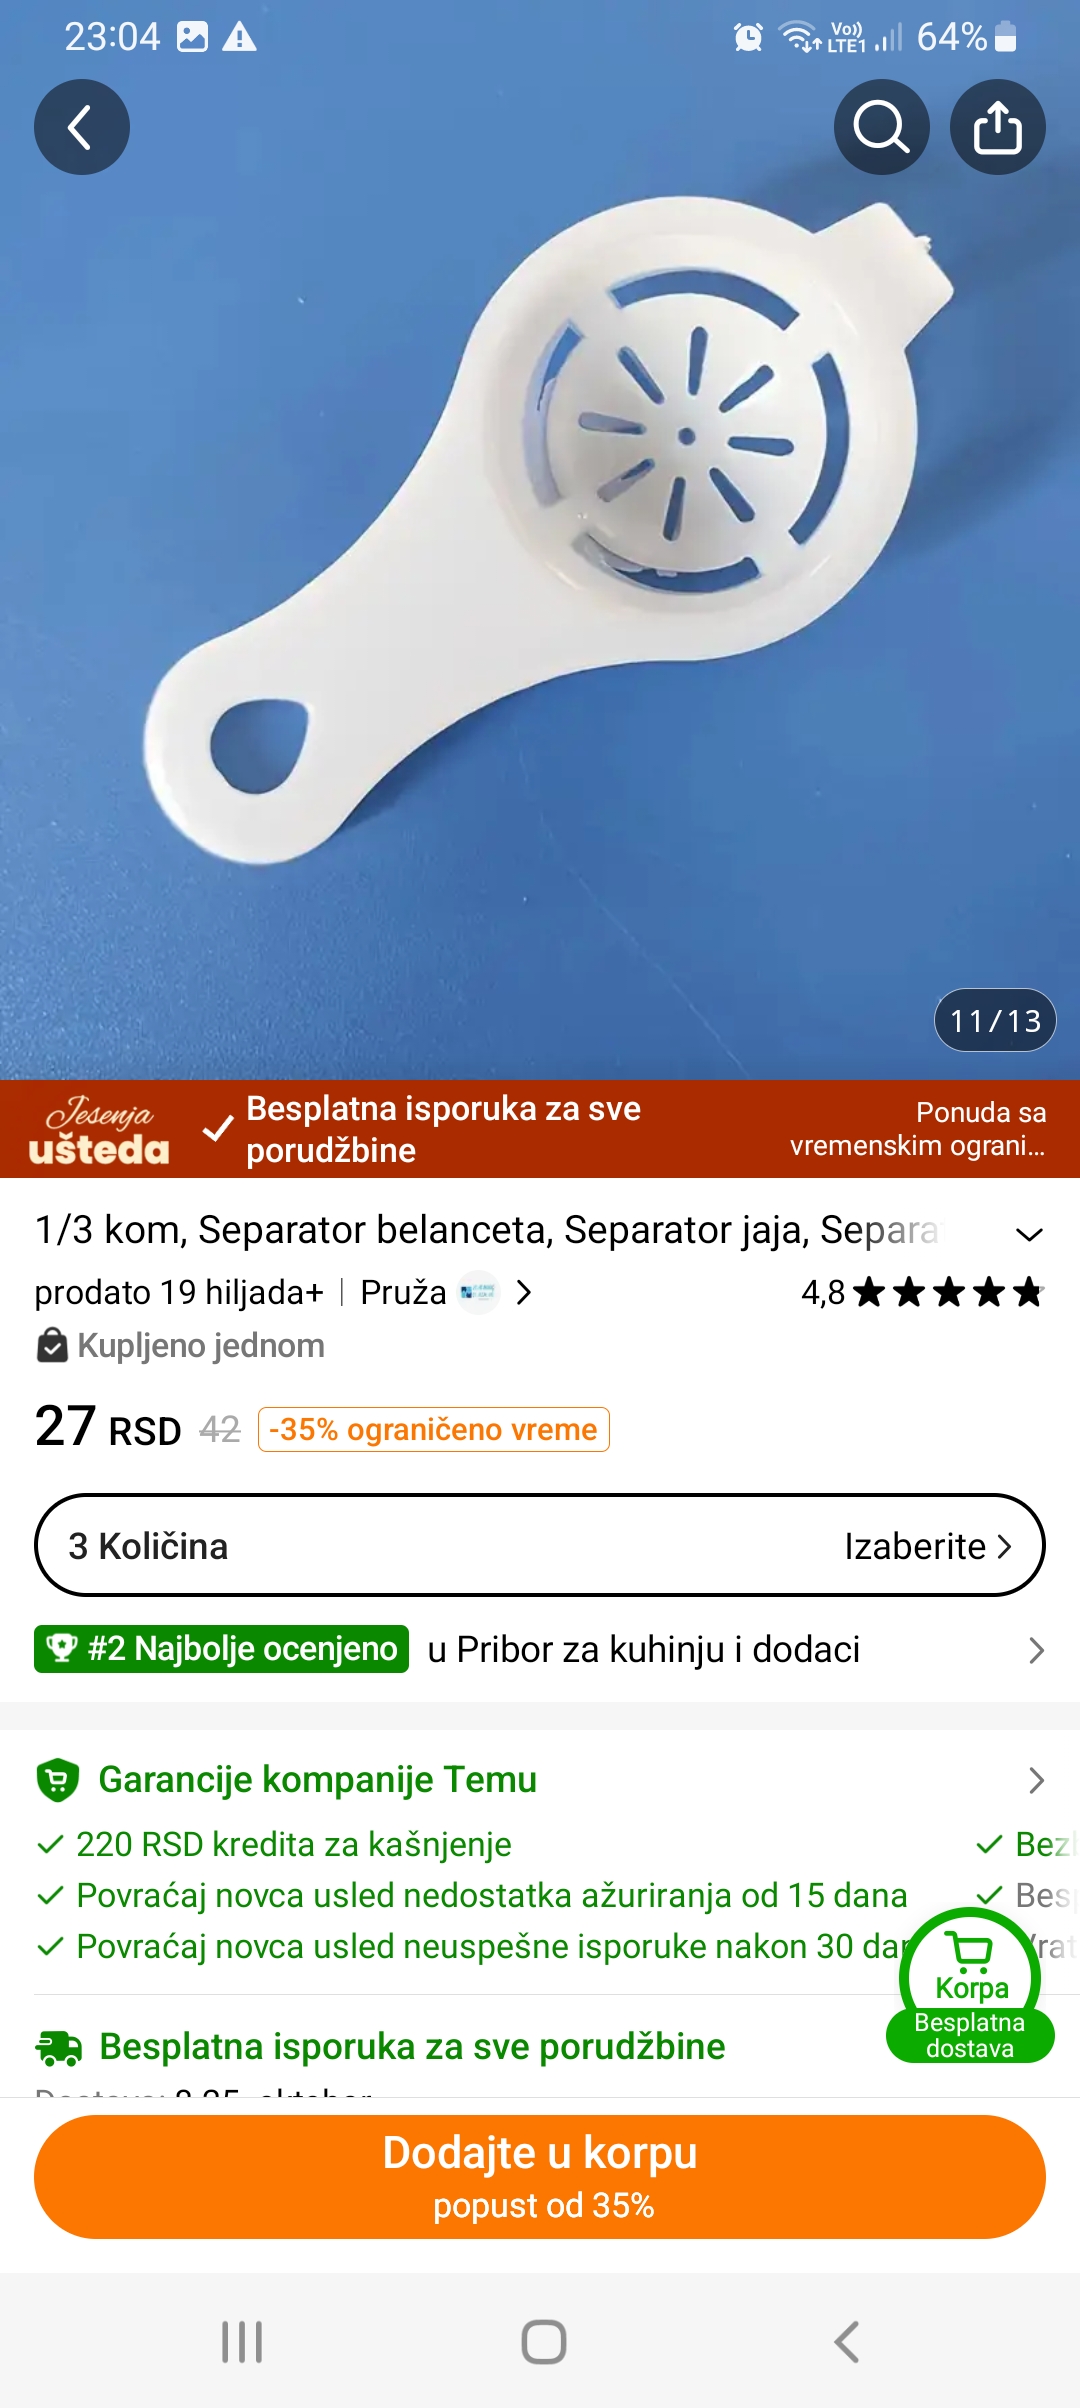
Task: Tap the delivery truck icon
Action: [x=59, y=2047]
